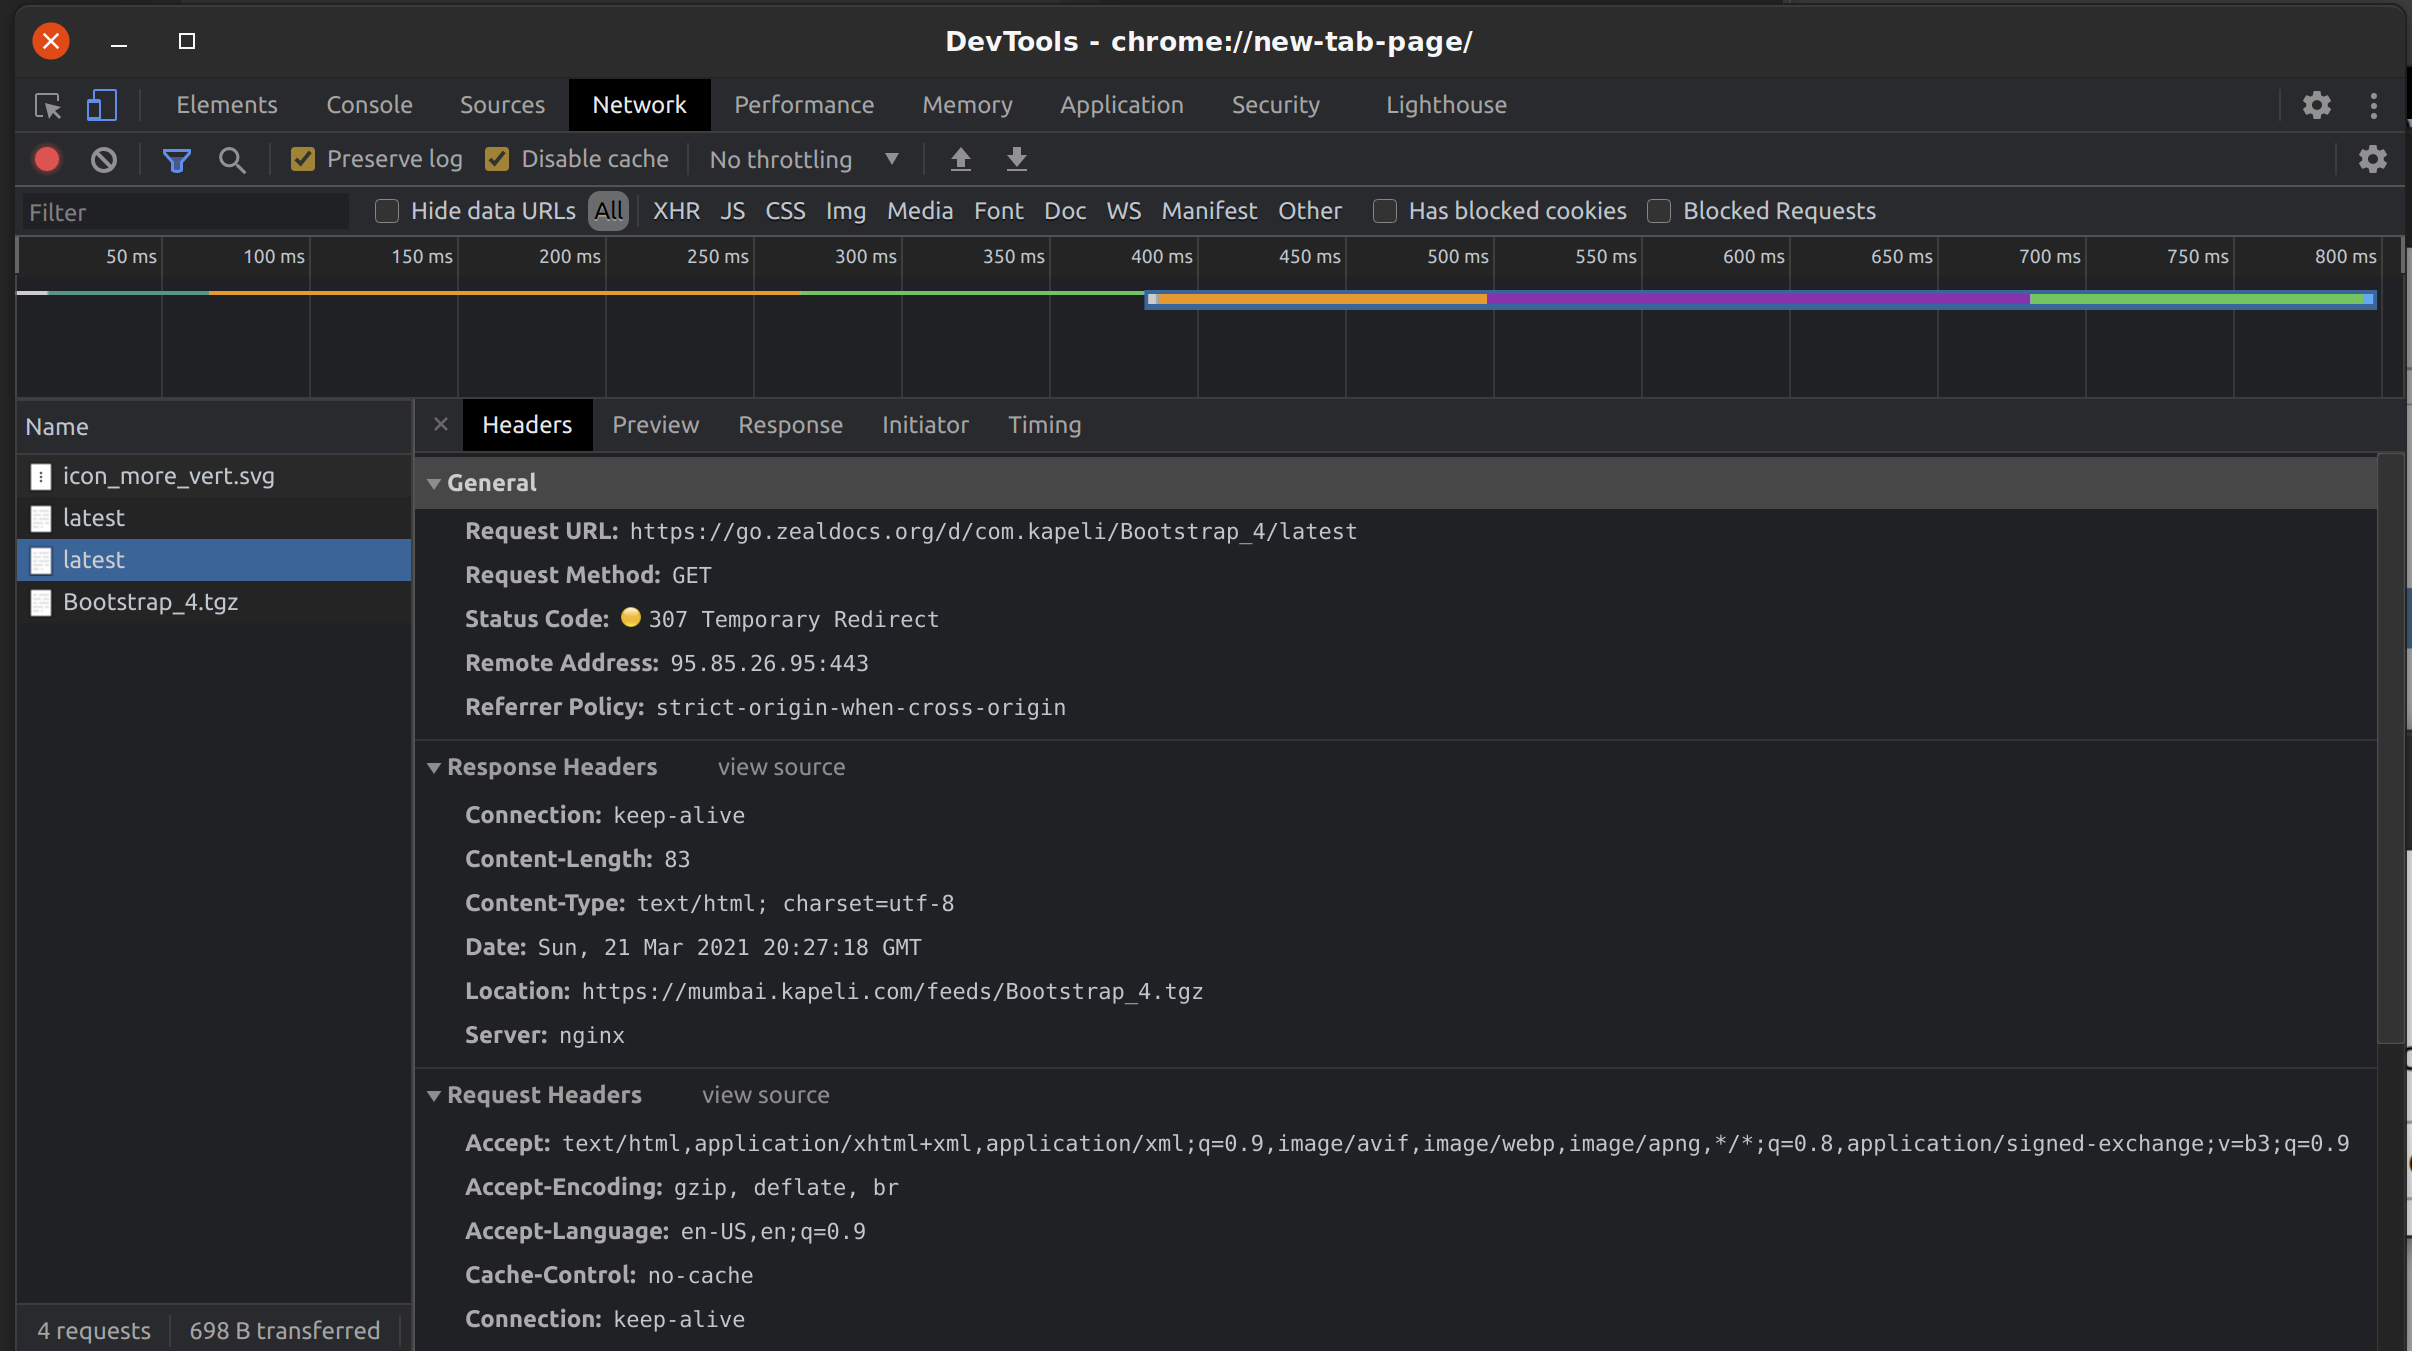Viewport: 2412px width, 1351px height.
Task: Toggle the device toolbar icon
Action: click(x=101, y=105)
